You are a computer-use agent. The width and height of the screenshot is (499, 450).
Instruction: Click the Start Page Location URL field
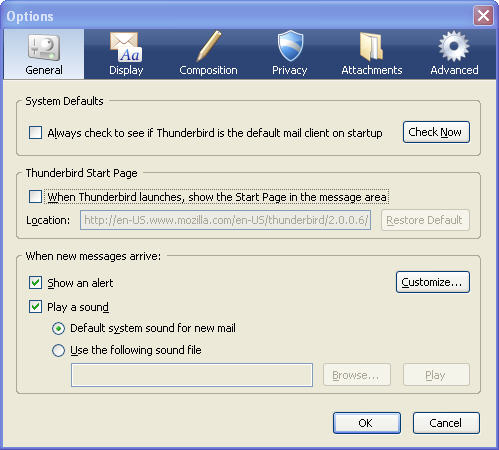click(x=225, y=220)
